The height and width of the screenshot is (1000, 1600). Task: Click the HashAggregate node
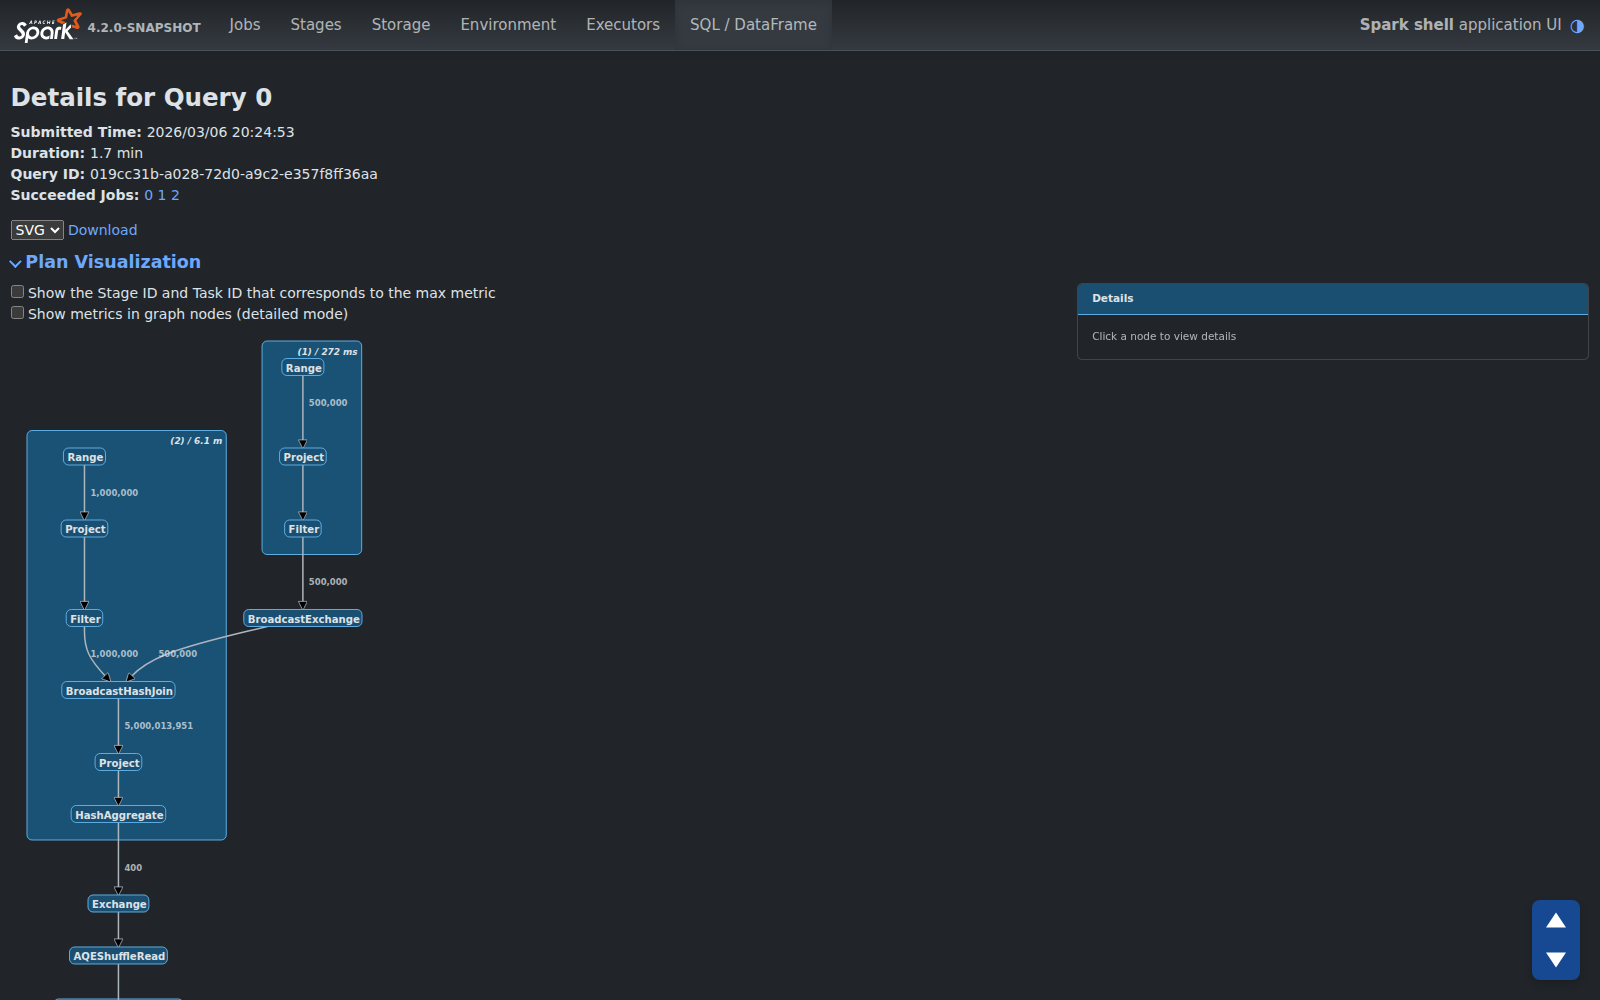[119, 815]
